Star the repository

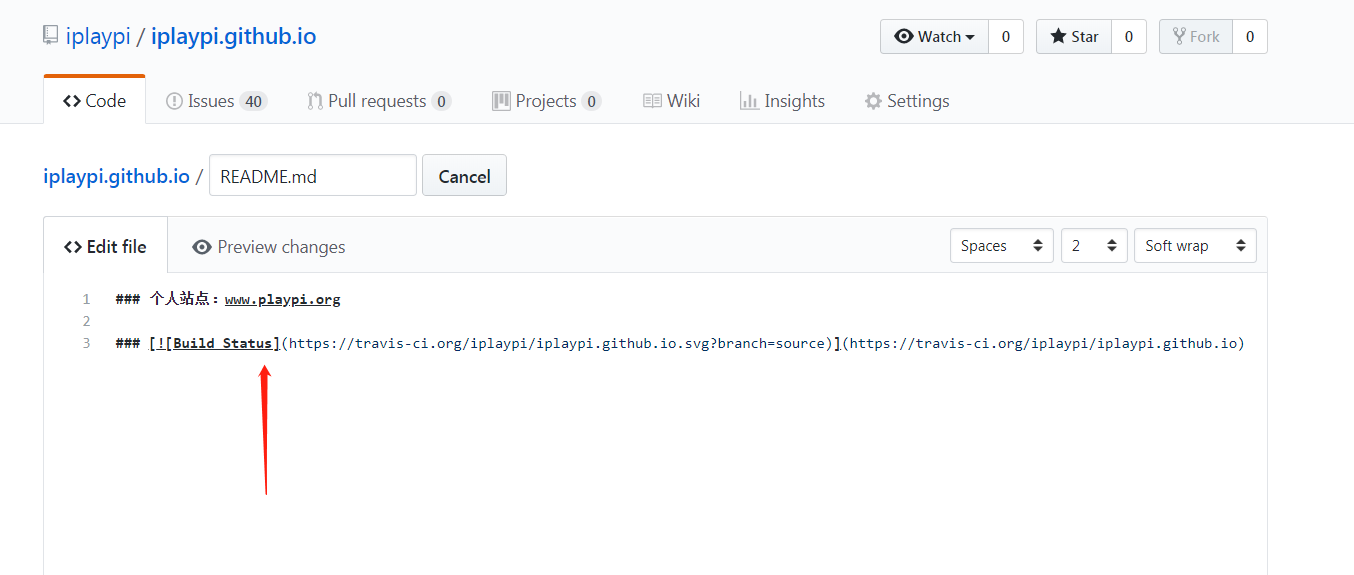pyautogui.click(x=1073, y=37)
